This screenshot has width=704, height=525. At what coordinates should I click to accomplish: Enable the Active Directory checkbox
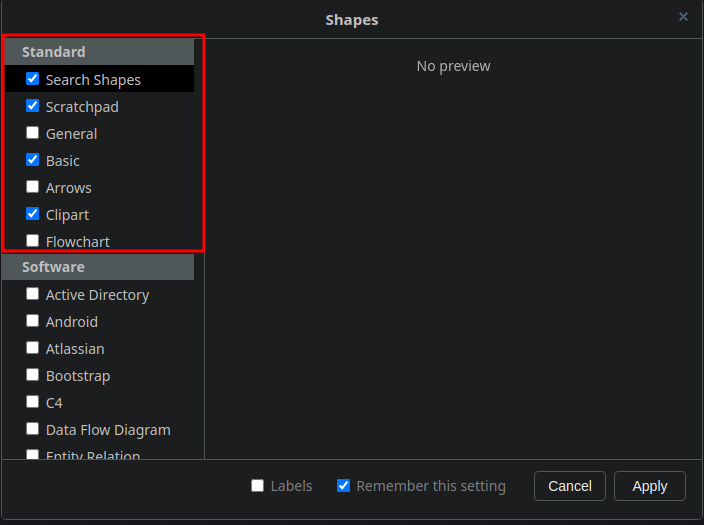33,294
